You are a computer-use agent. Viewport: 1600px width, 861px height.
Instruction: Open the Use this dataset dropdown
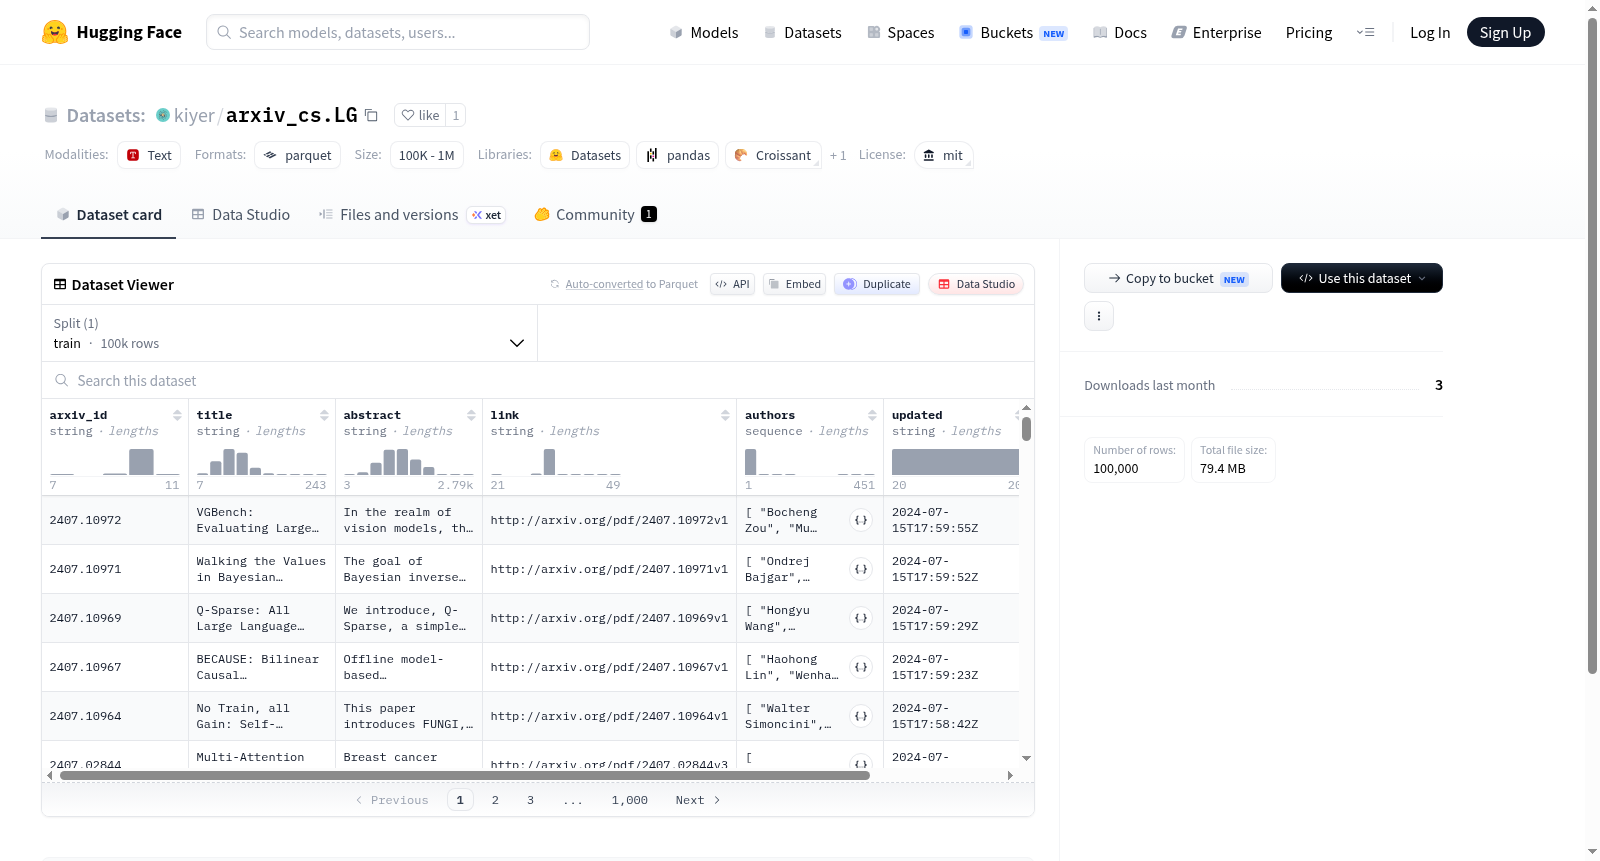(1362, 278)
